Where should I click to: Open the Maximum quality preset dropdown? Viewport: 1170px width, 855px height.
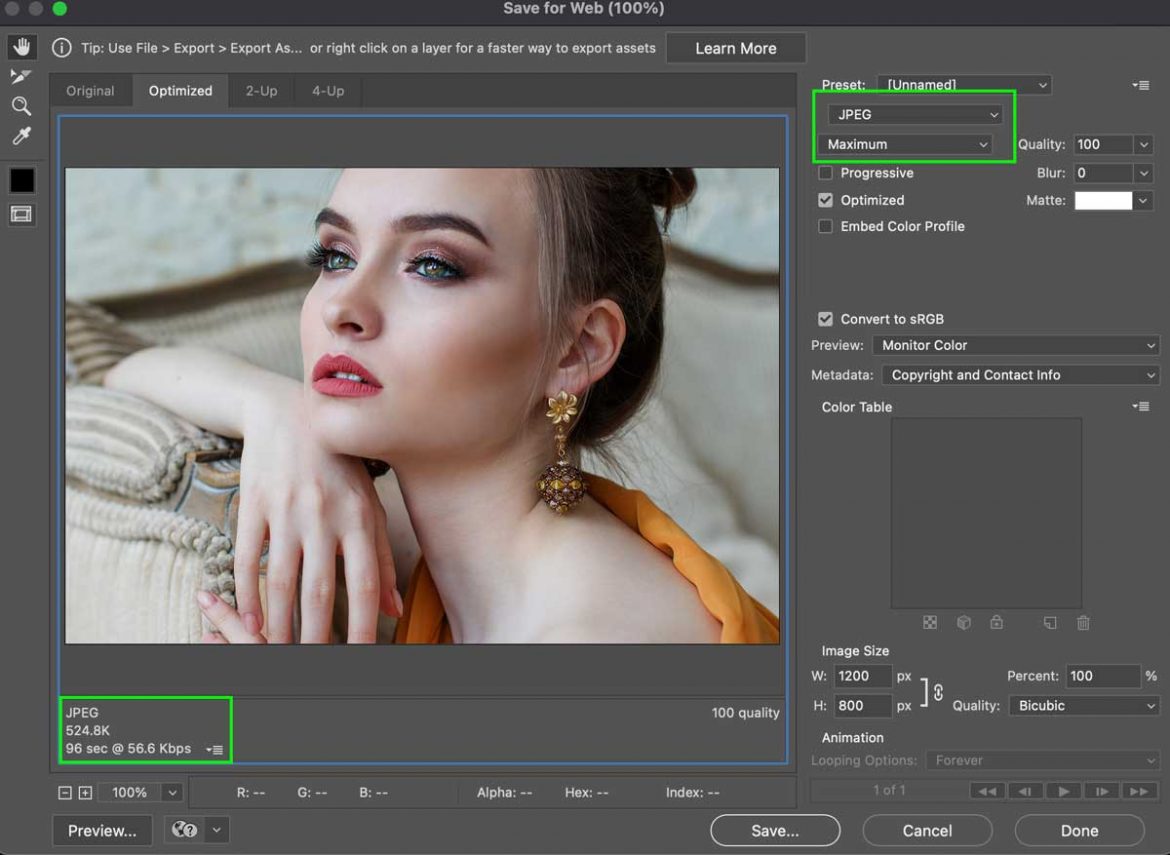tap(906, 145)
